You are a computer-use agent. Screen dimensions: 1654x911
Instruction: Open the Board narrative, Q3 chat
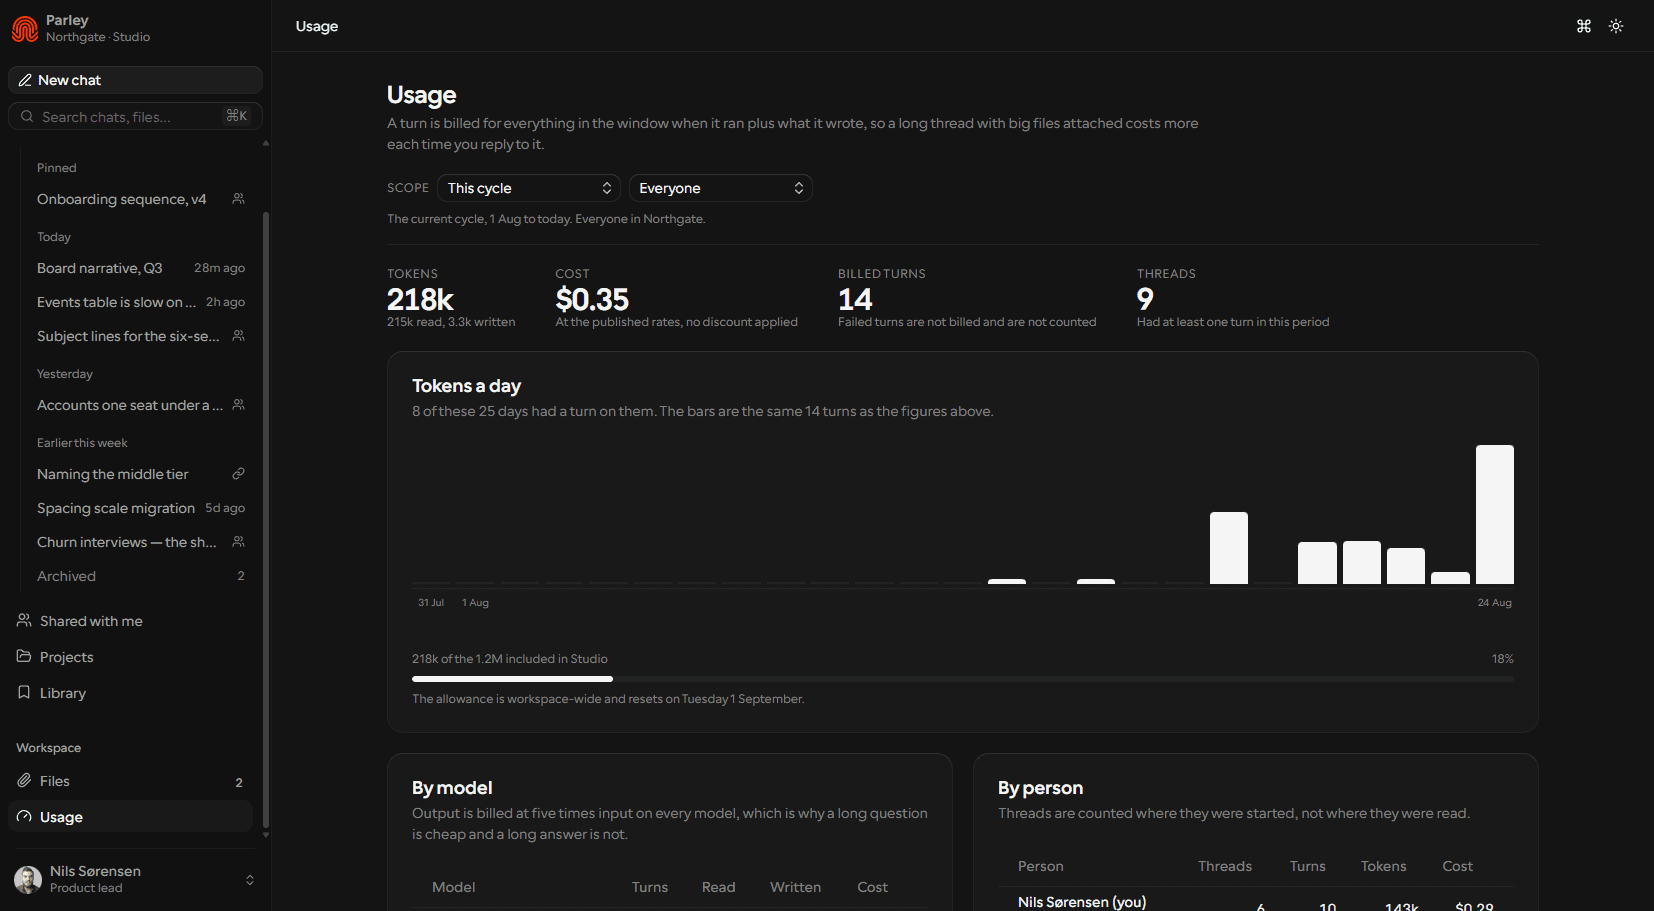pyautogui.click(x=141, y=268)
